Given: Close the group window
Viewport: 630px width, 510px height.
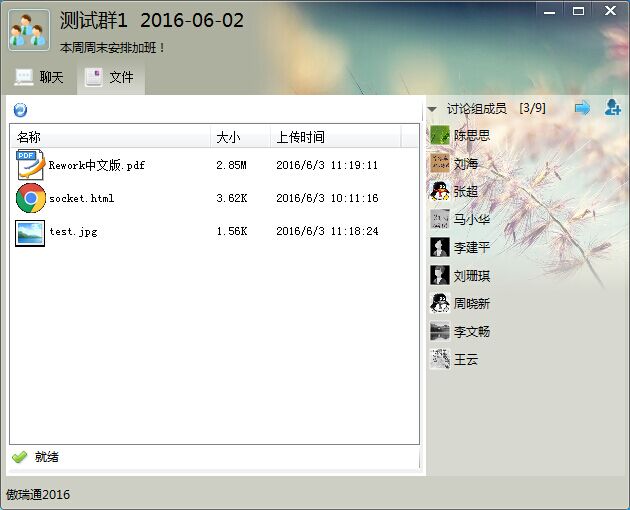Looking at the screenshot, I should coord(611,11).
